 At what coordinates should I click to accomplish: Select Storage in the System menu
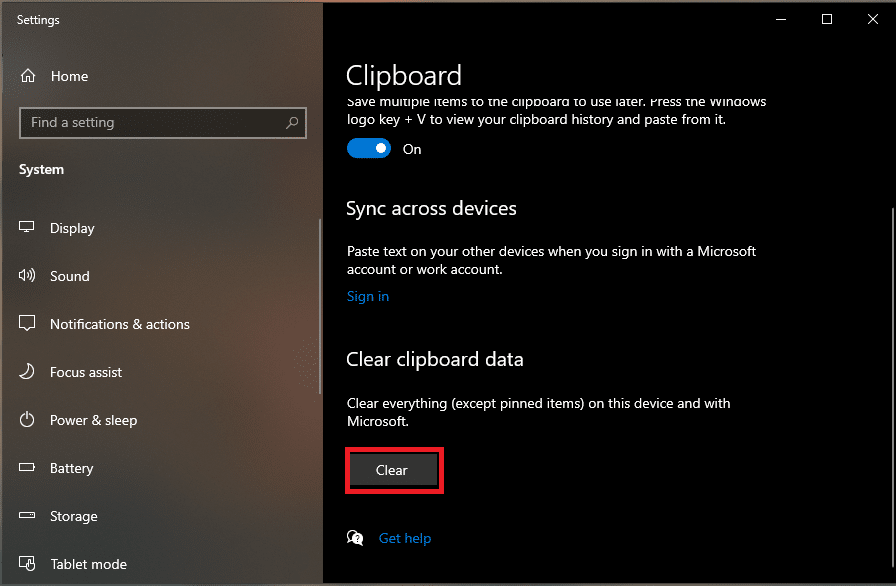74,515
